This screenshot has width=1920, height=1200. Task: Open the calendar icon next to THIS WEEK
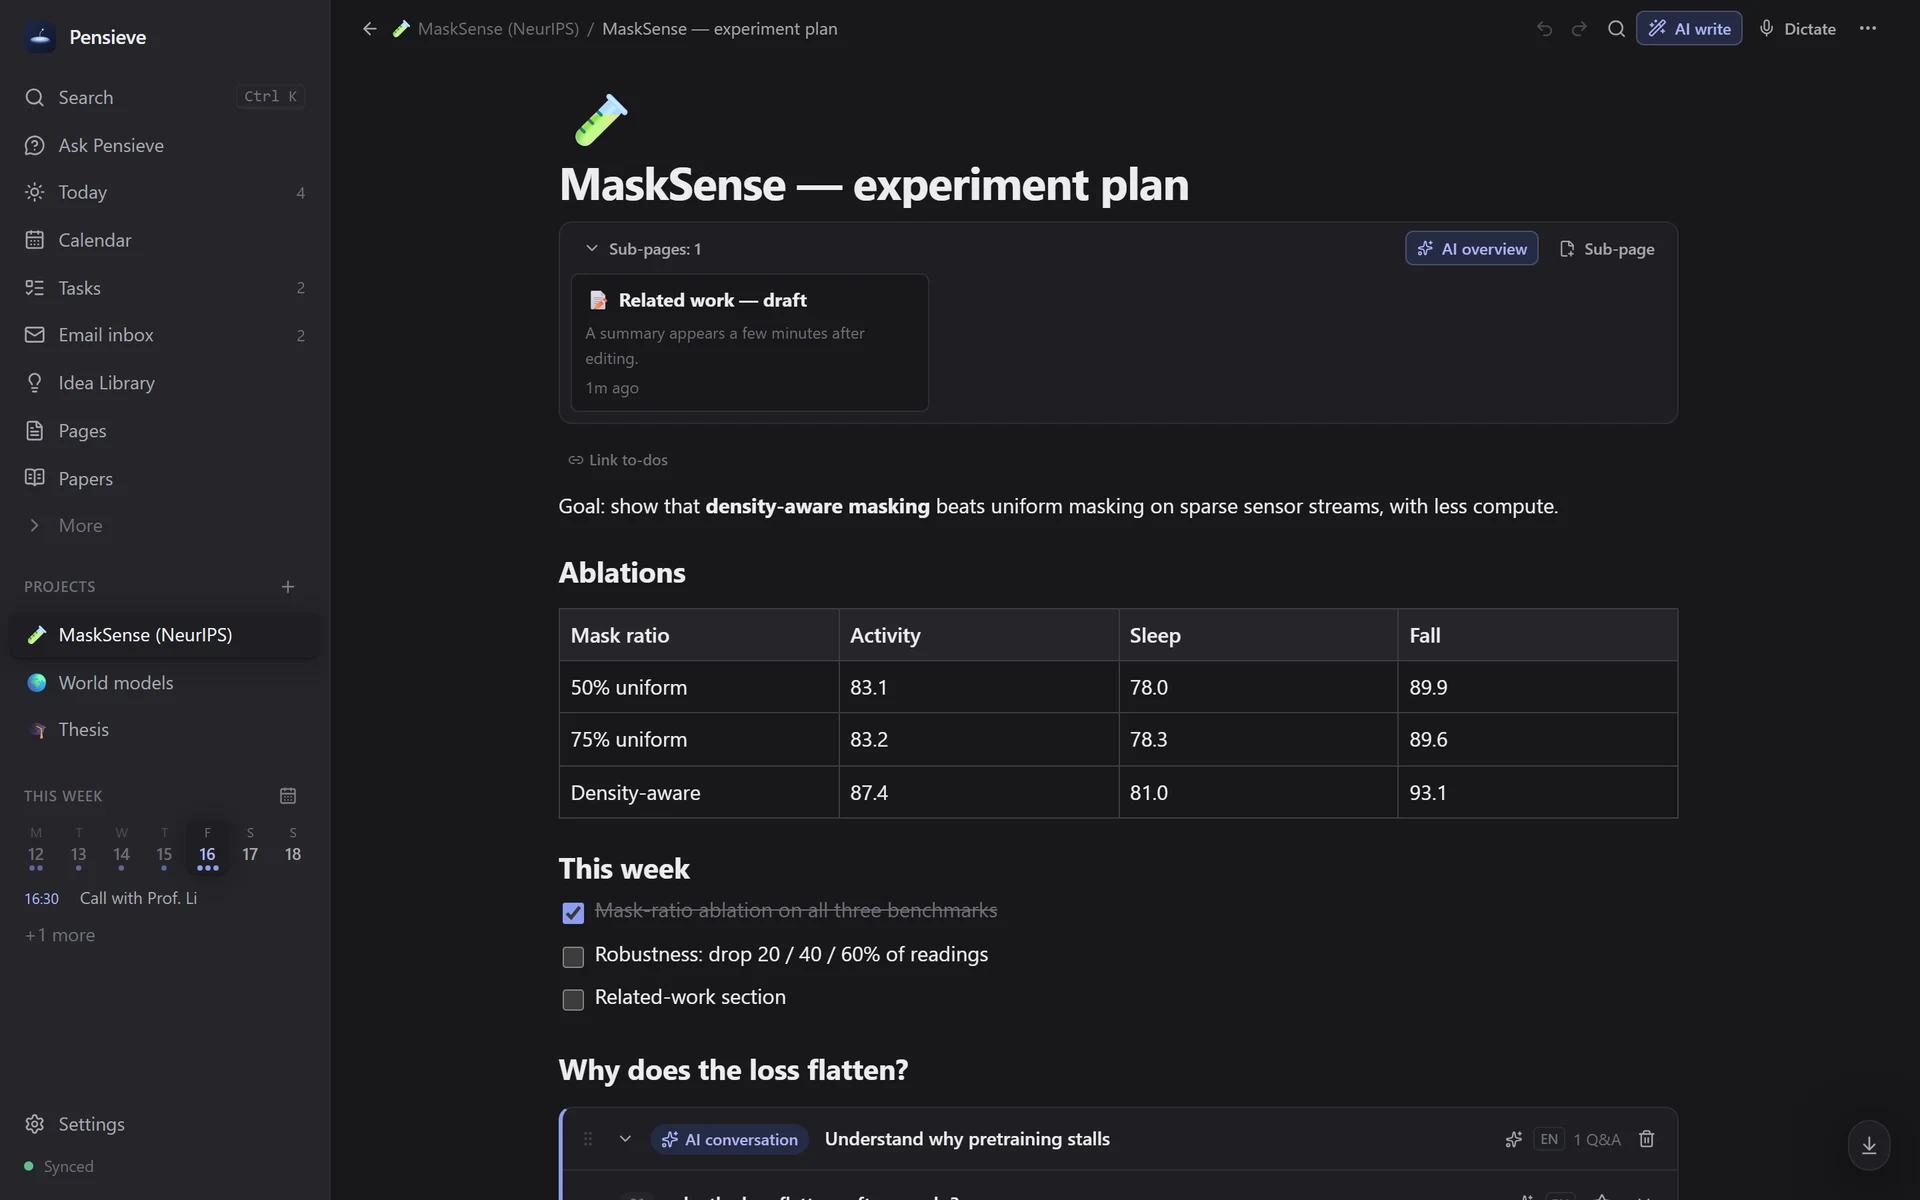click(x=288, y=796)
